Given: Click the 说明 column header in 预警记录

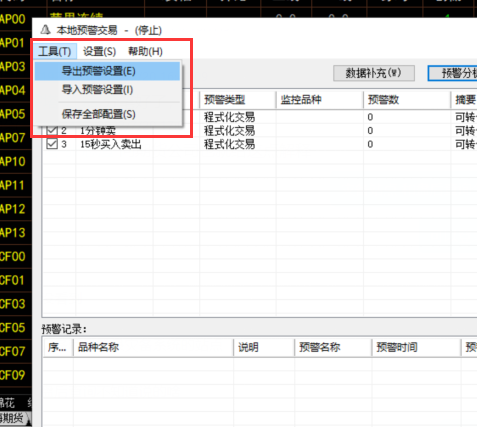Looking at the screenshot, I should (264, 347).
